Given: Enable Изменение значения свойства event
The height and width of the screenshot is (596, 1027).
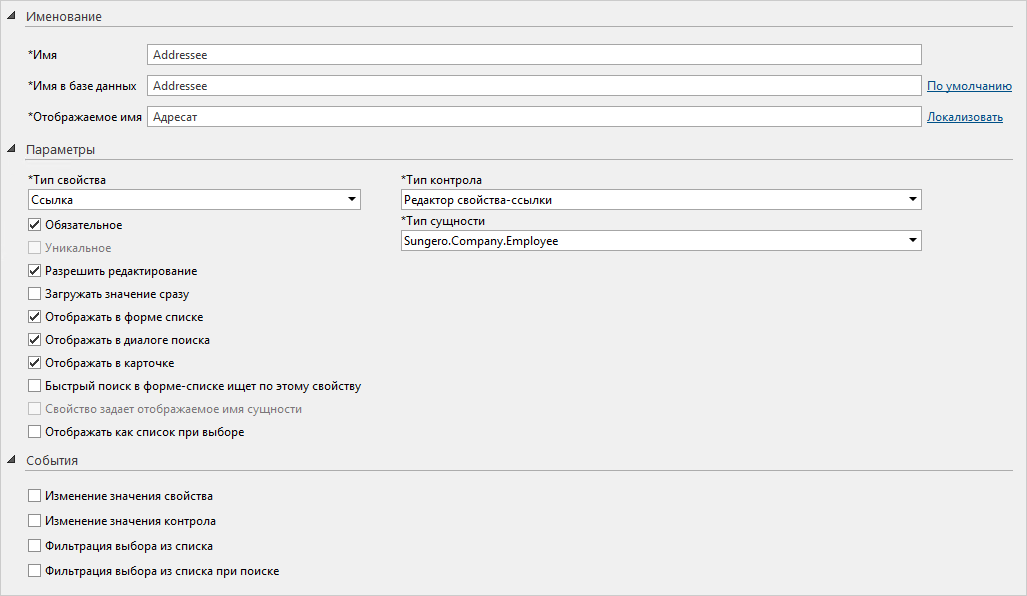Looking at the screenshot, I should (x=35, y=495).
